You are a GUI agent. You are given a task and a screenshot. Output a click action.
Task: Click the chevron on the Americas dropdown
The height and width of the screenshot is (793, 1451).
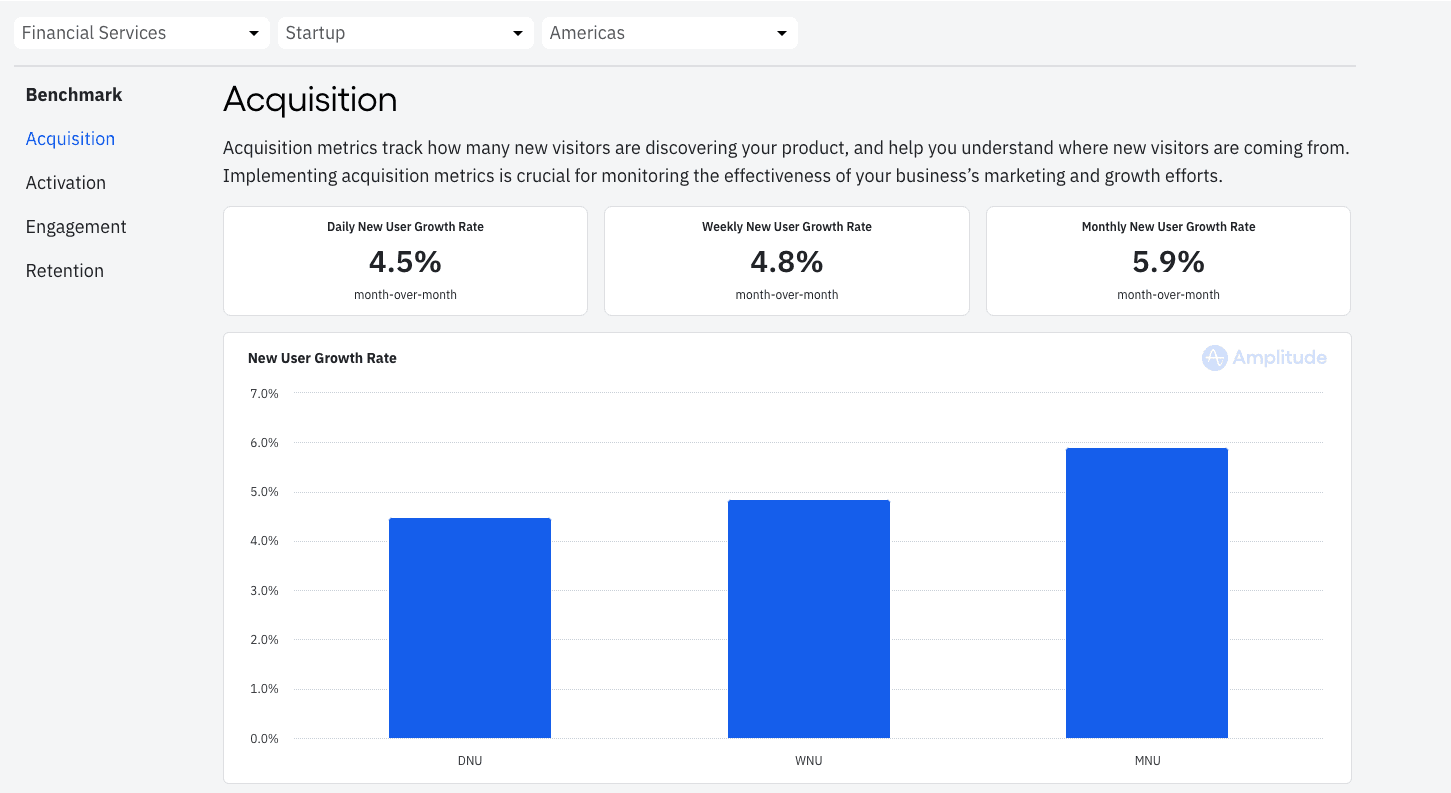tap(782, 32)
